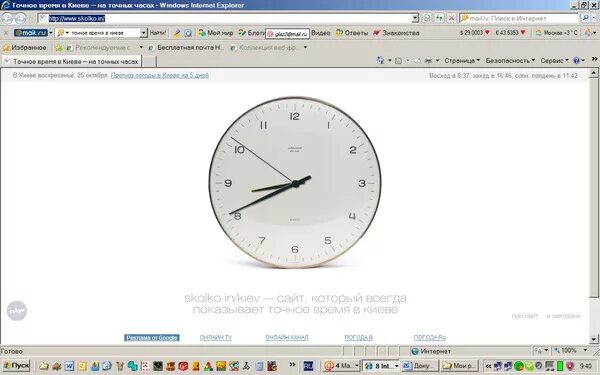Open the про сайт link
The image size is (600, 375).
click(x=525, y=316)
